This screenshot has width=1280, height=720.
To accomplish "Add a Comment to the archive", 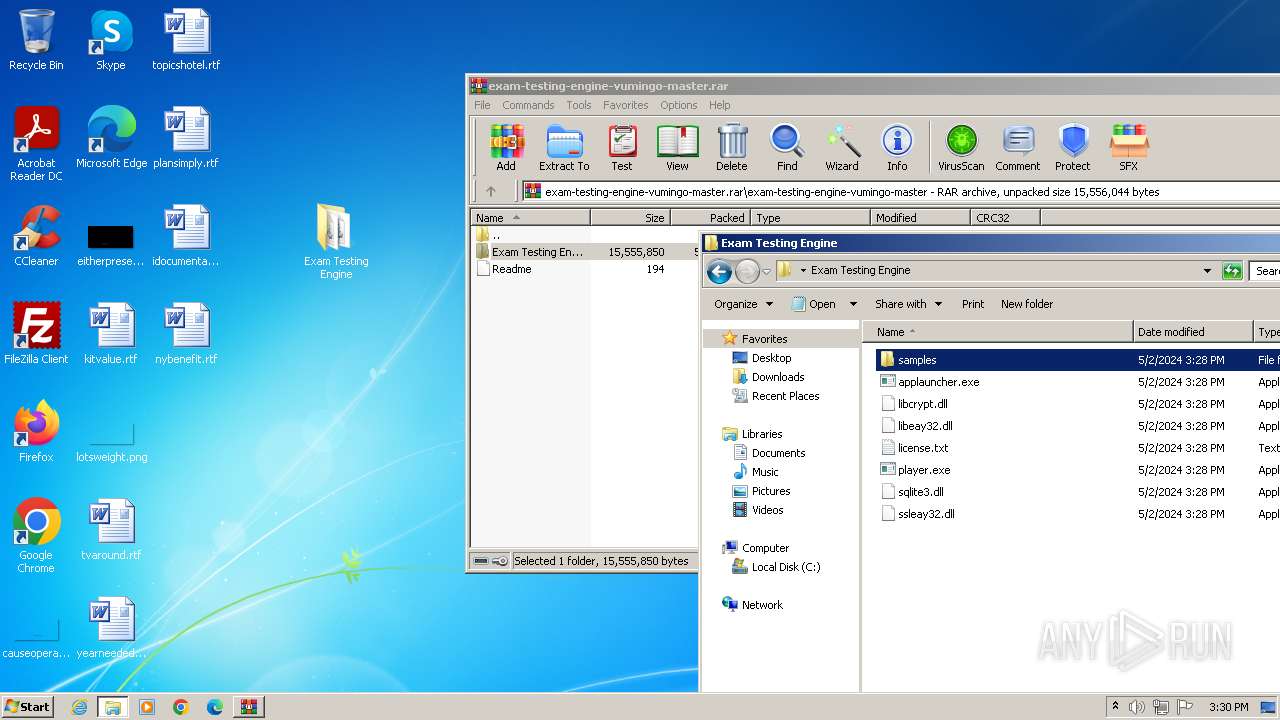I will point(1018,148).
